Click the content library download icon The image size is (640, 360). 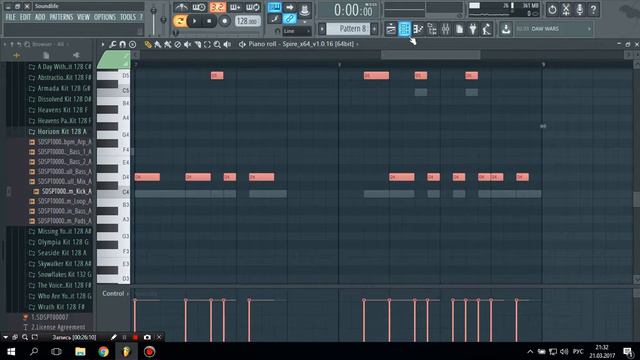pyautogui.click(x=506, y=29)
